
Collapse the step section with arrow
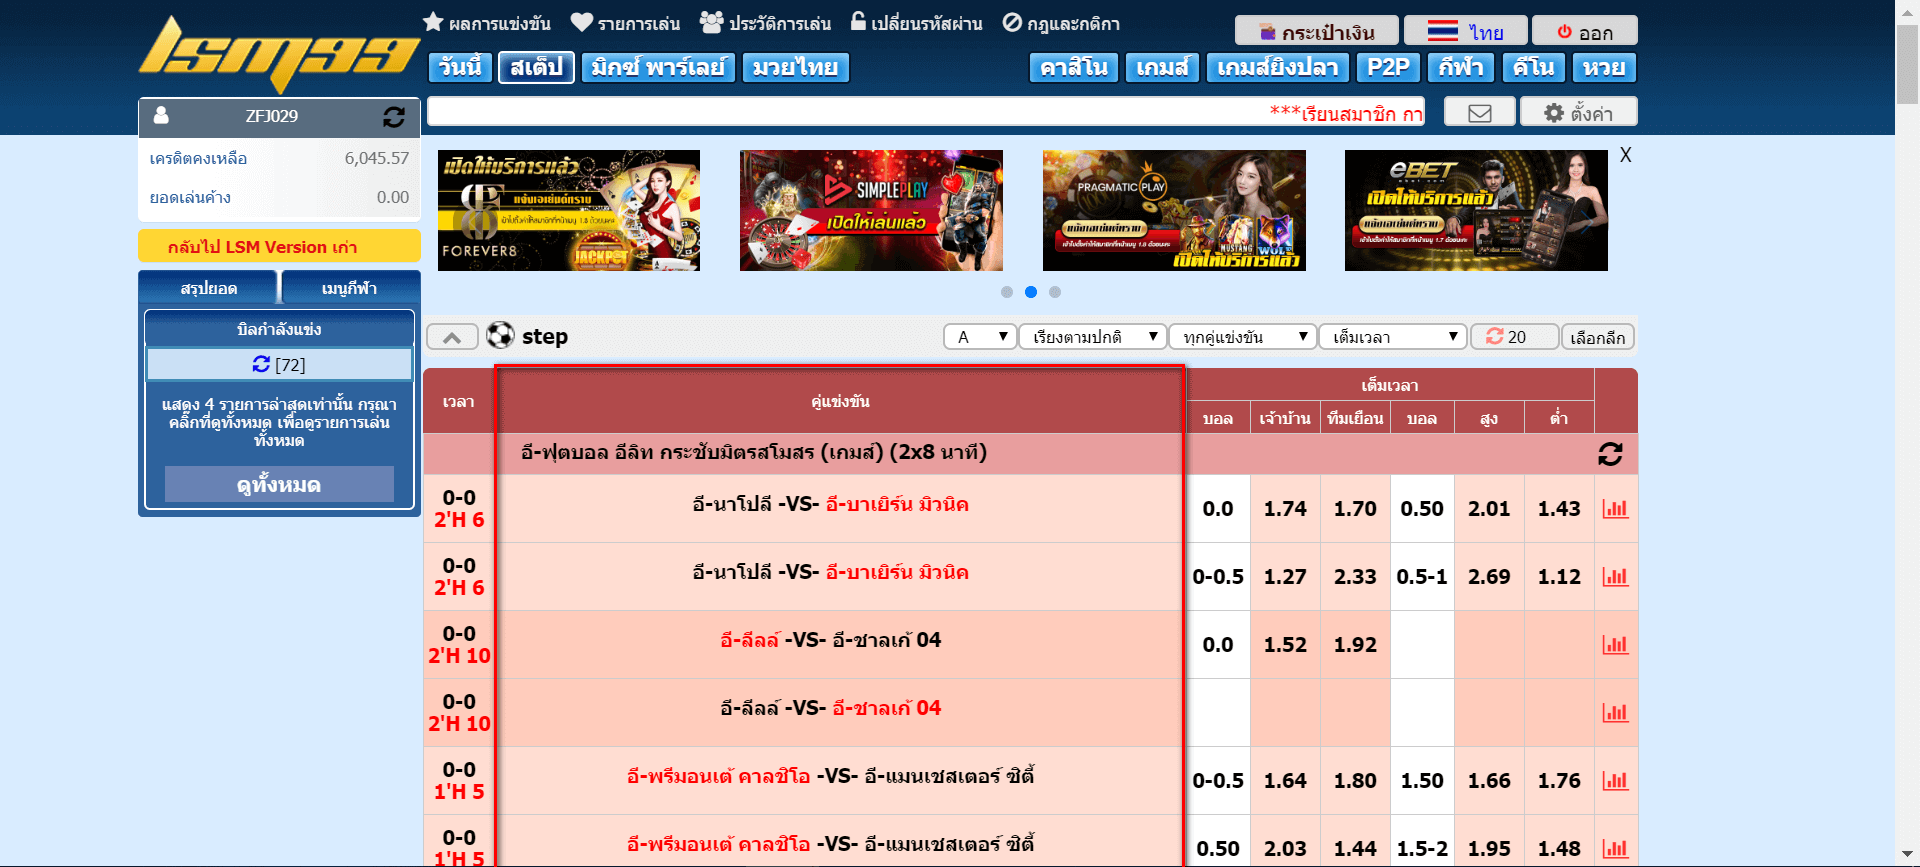click(452, 337)
